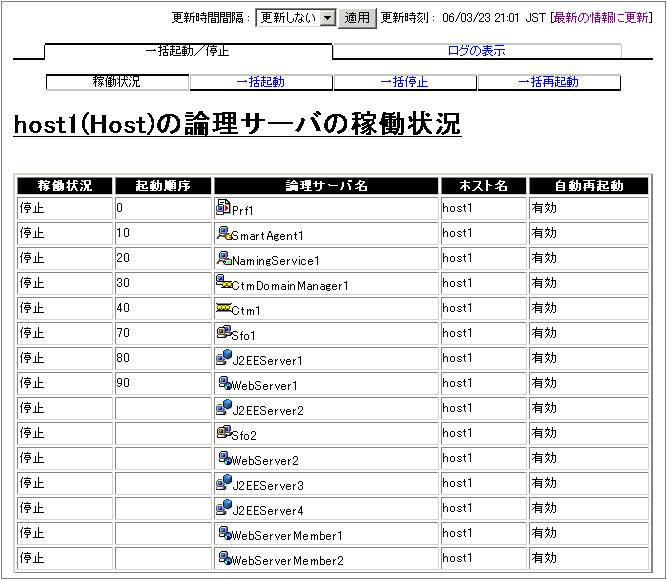Click the J2EEServer1 name text
667x580 pixels.
pos(268,360)
